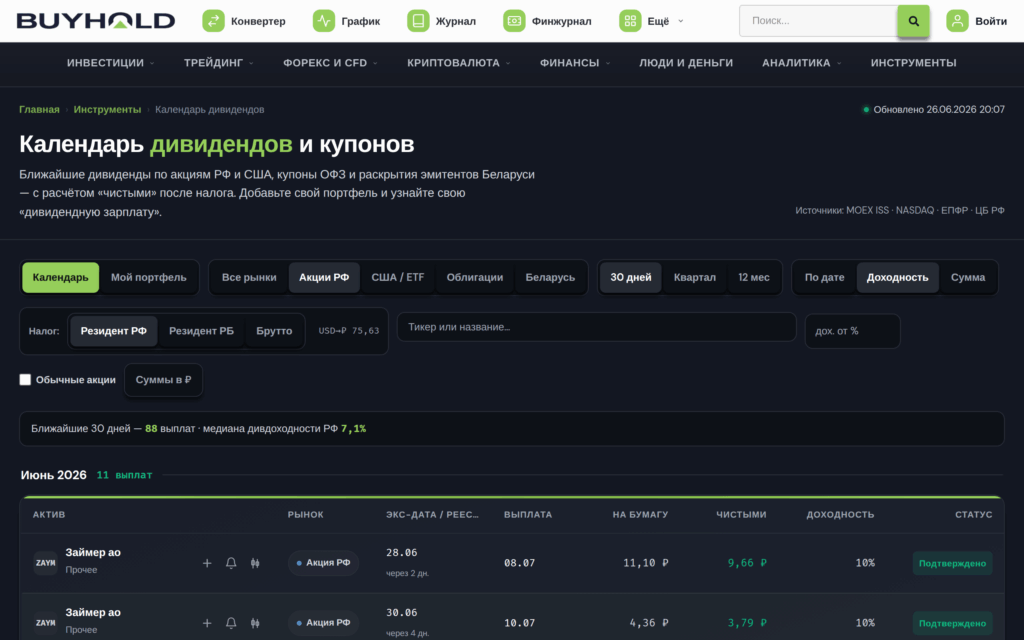This screenshot has height=640, width=1024.
Task: Click the Войти user avatar icon
Action: click(957, 21)
